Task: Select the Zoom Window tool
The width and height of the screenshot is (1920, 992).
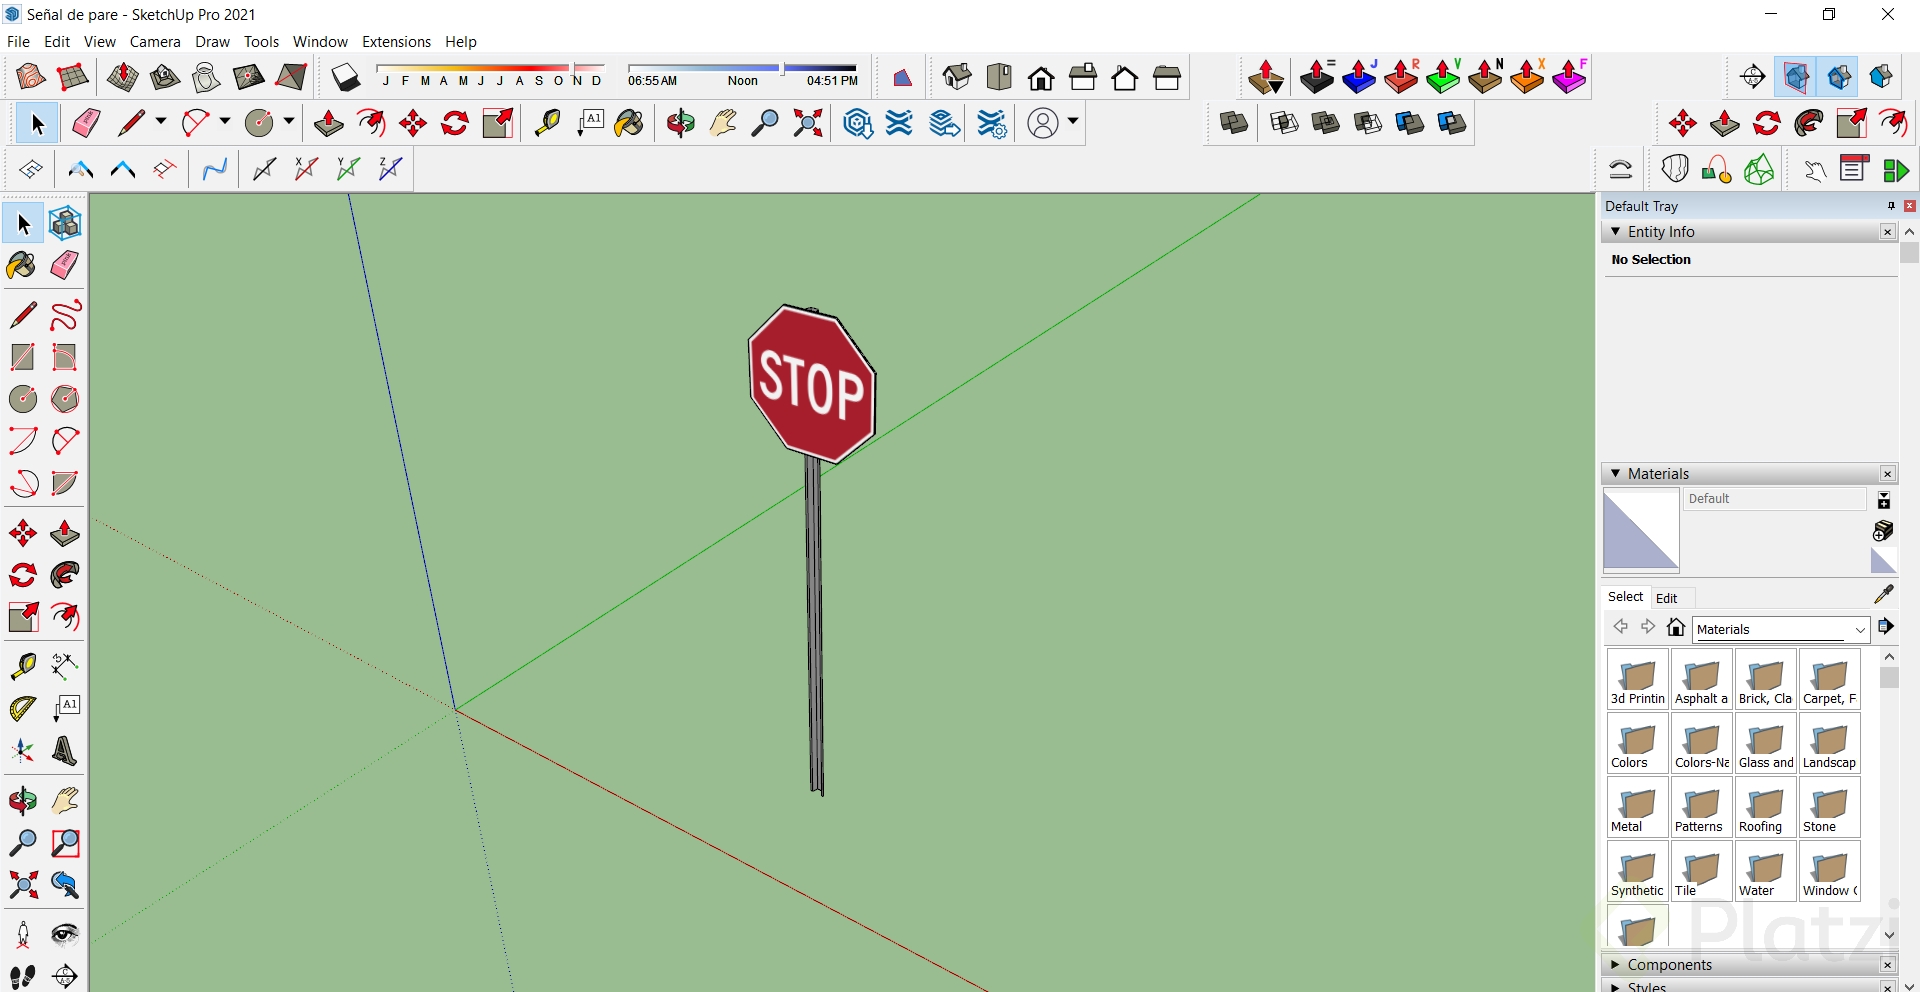Action: pyautogui.click(x=65, y=843)
